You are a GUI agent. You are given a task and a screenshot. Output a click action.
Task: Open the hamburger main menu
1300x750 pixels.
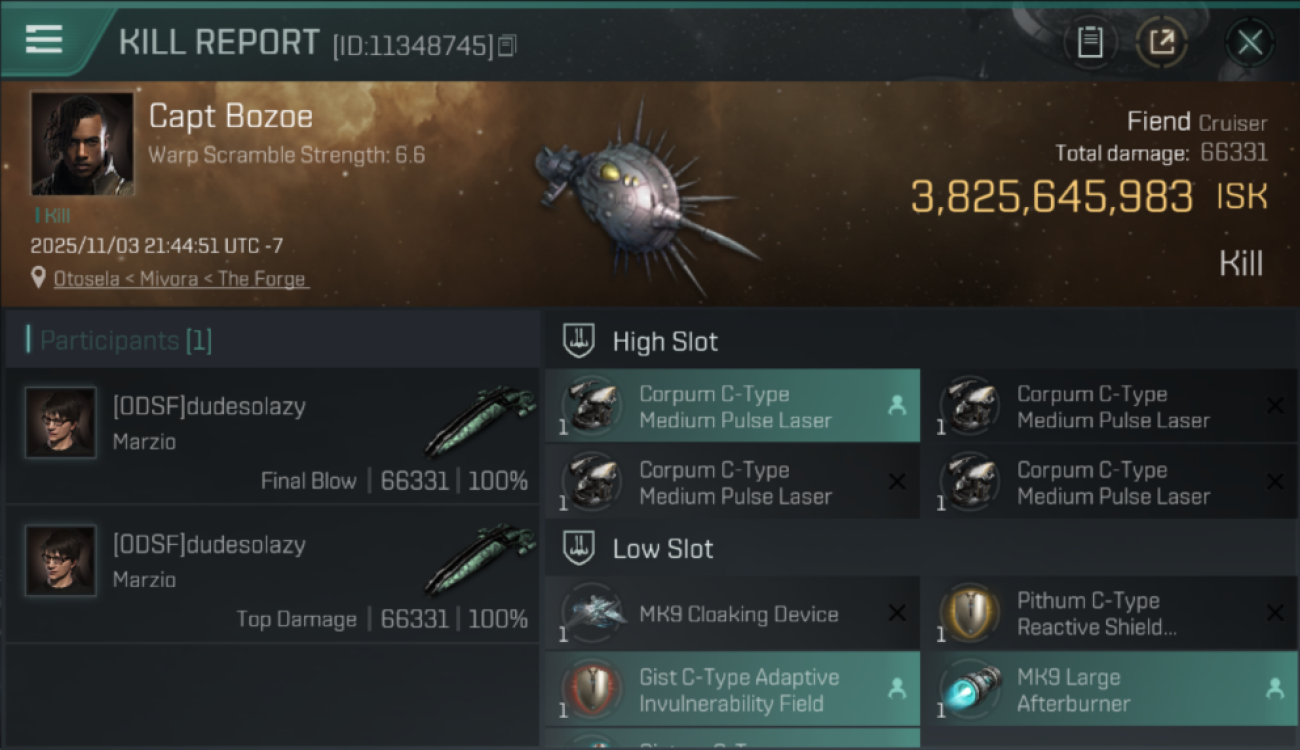tap(44, 40)
